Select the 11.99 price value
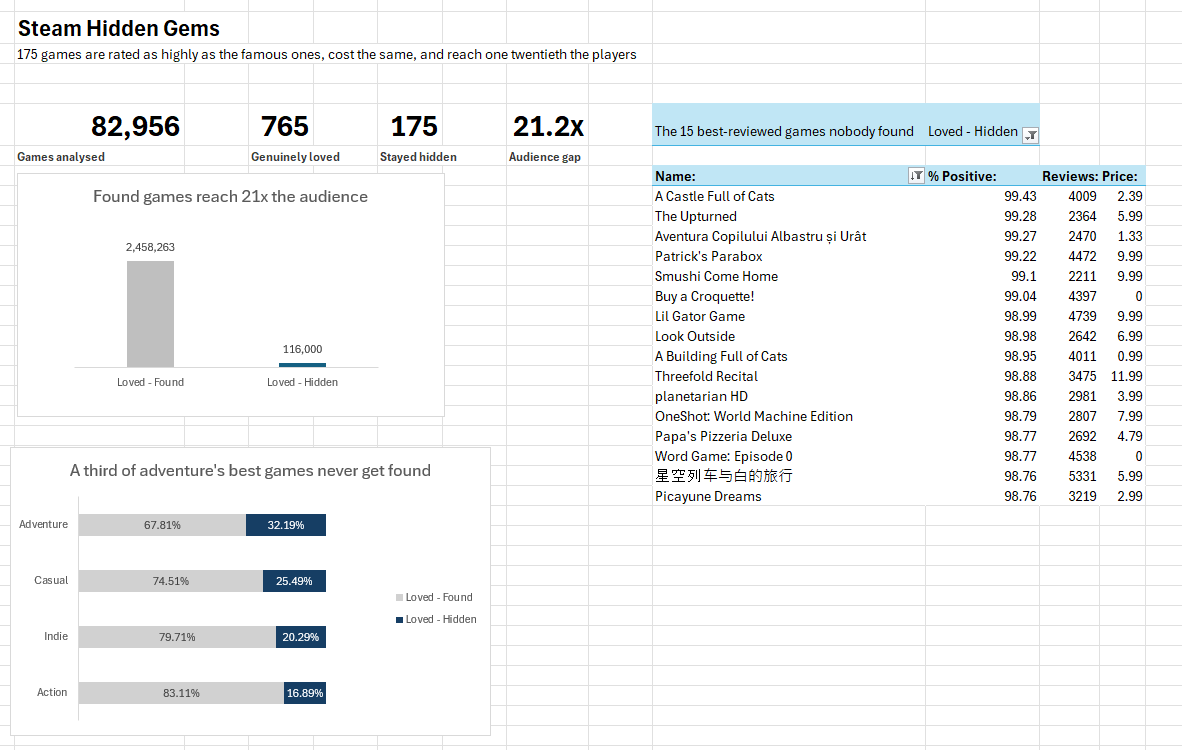The width and height of the screenshot is (1182, 750). coord(1126,376)
